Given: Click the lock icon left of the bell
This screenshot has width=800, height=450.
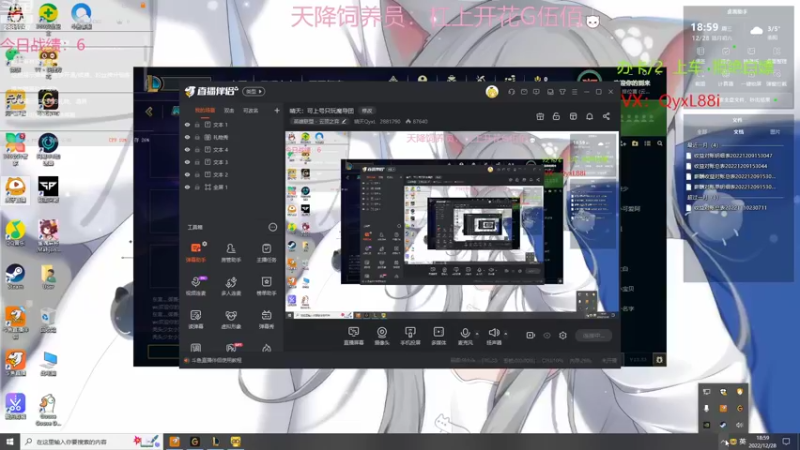Looking at the screenshot, I should click(x=556, y=116).
